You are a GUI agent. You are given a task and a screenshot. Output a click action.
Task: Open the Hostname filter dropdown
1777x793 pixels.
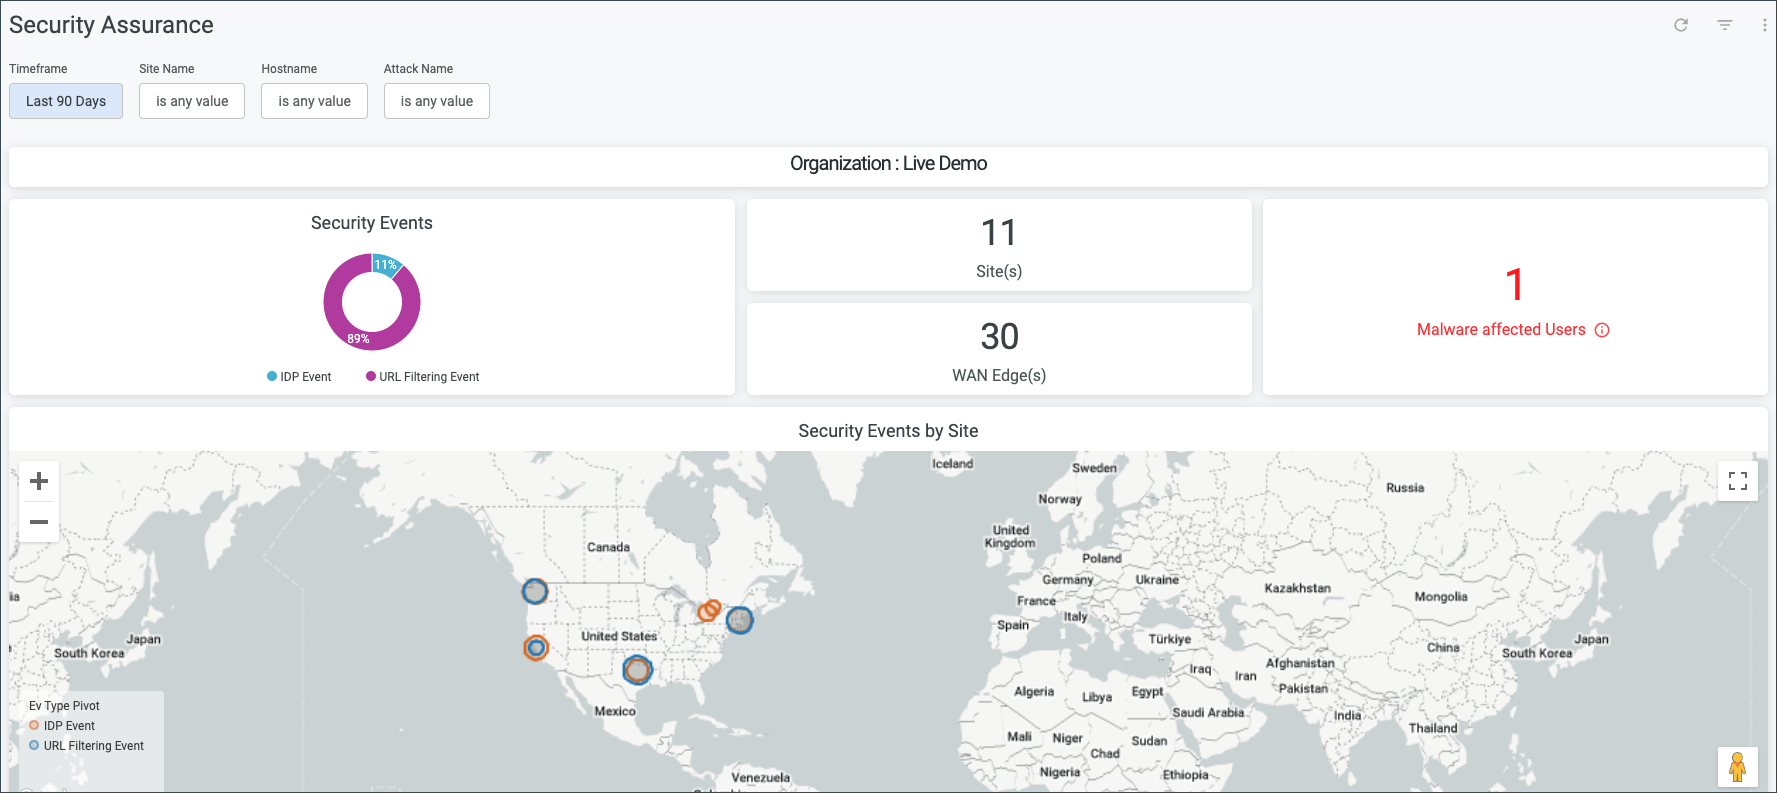[314, 101]
